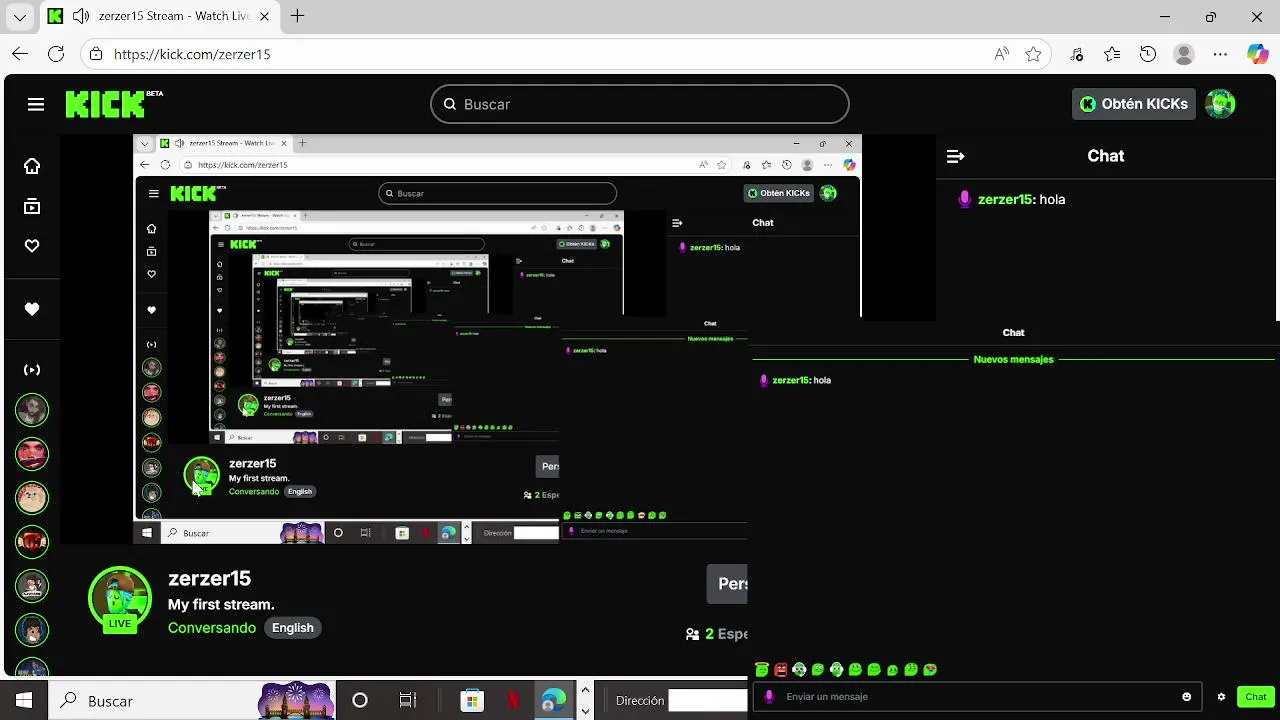The image size is (1280, 720).
Task: Open the zerzer15 channel name below video
Action: (209, 578)
